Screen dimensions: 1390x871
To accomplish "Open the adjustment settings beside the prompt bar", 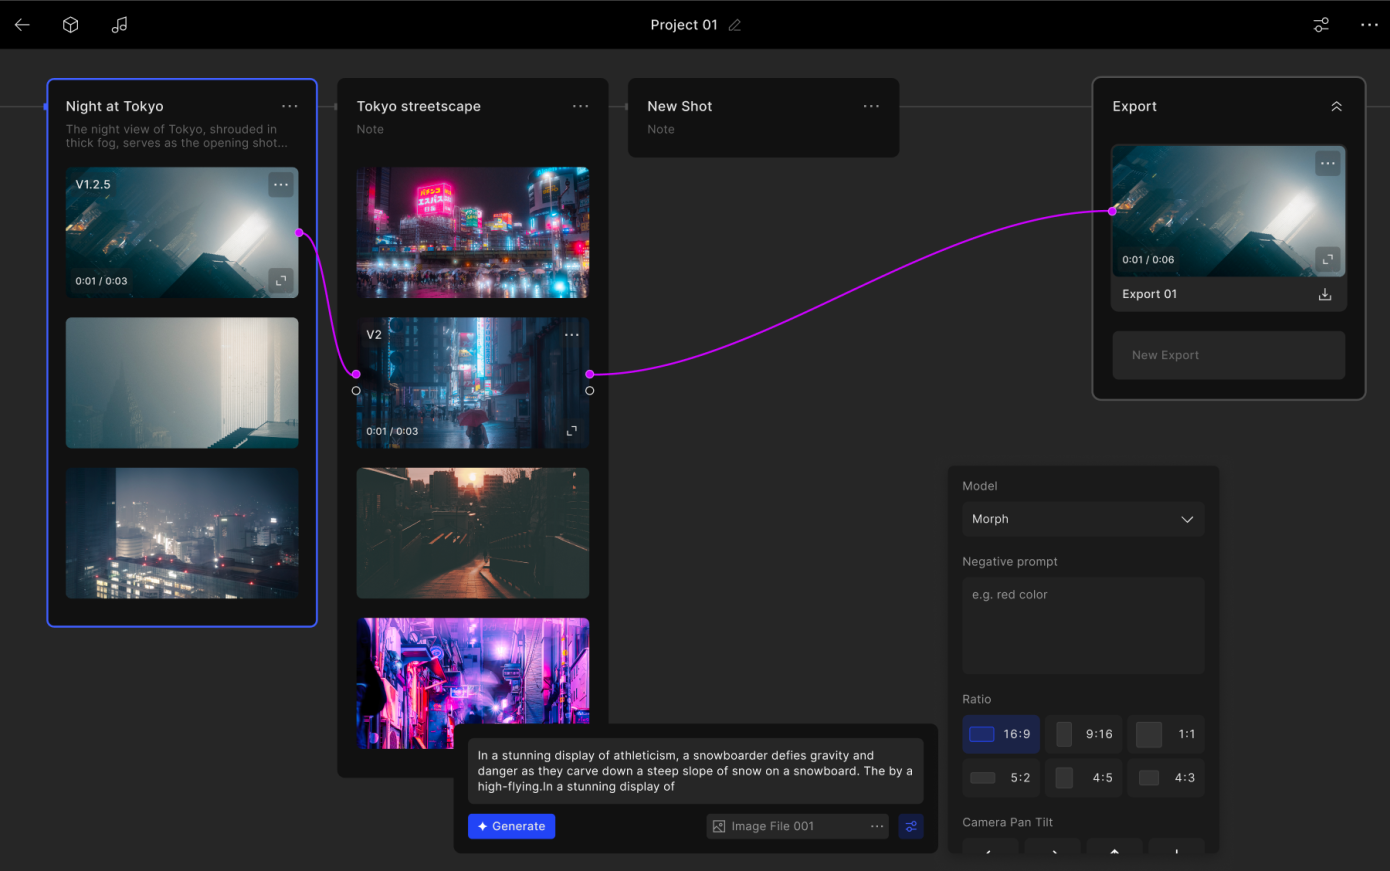I will [x=910, y=826].
